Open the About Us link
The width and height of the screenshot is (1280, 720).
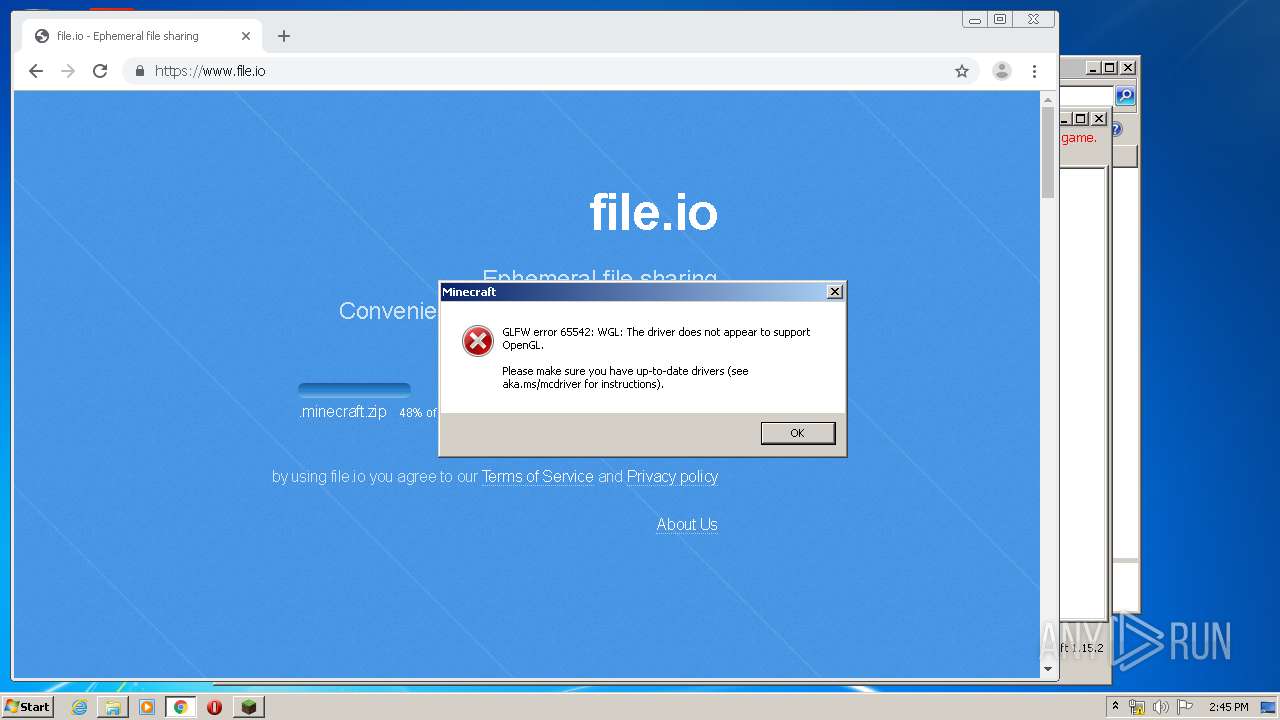[x=687, y=524]
